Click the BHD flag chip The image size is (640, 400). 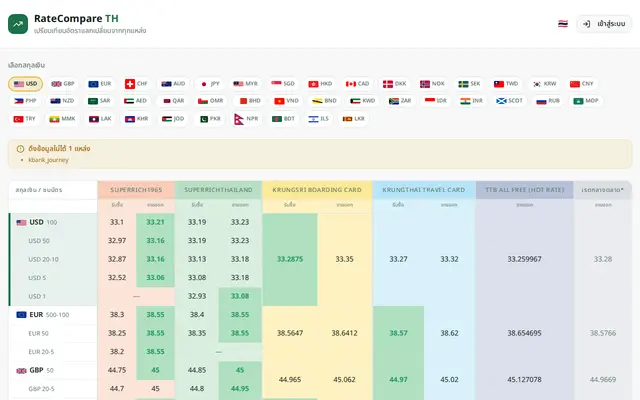(250, 101)
